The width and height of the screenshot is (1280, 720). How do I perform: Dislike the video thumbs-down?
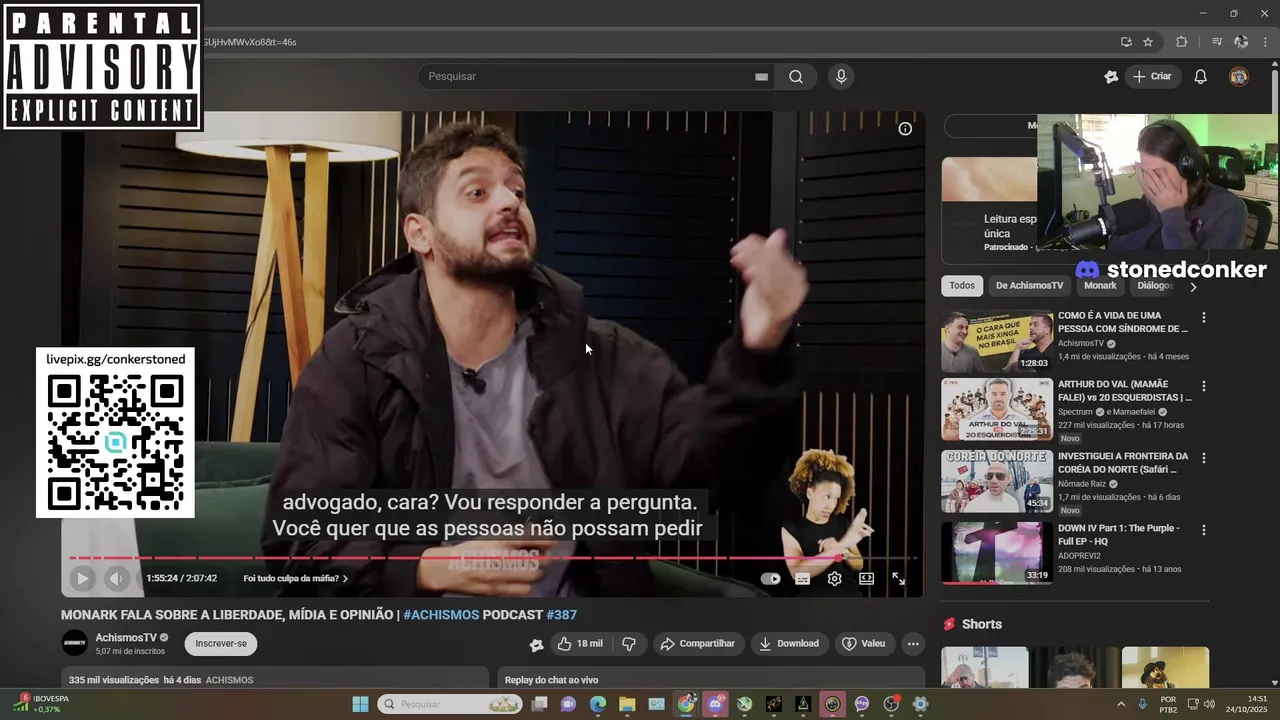point(629,644)
